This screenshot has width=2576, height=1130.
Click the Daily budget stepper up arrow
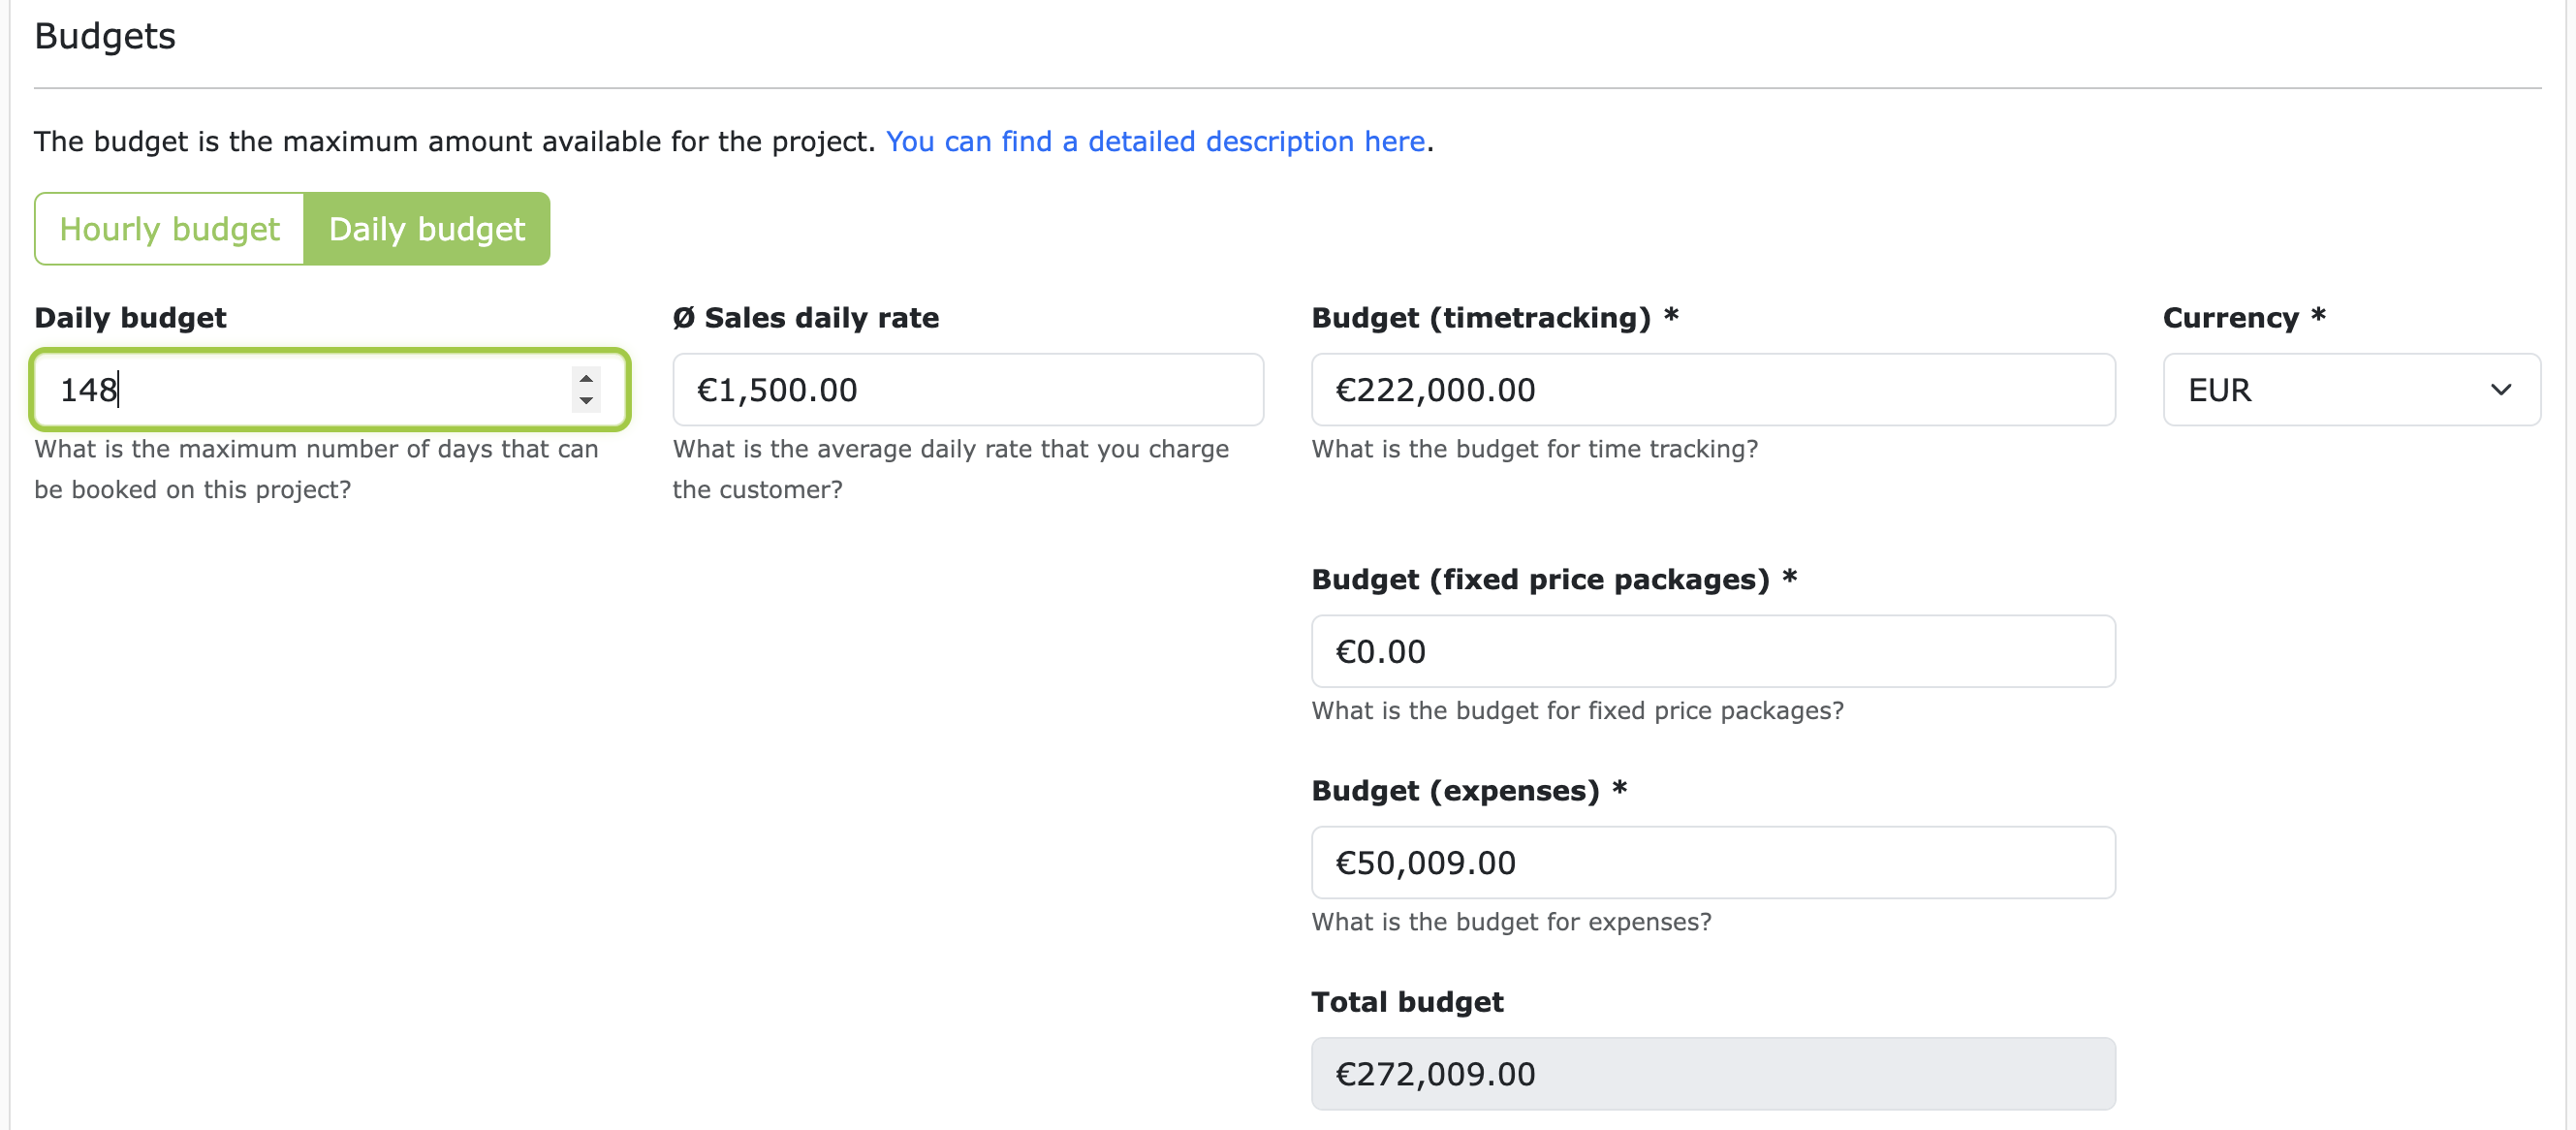[x=586, y=377]
